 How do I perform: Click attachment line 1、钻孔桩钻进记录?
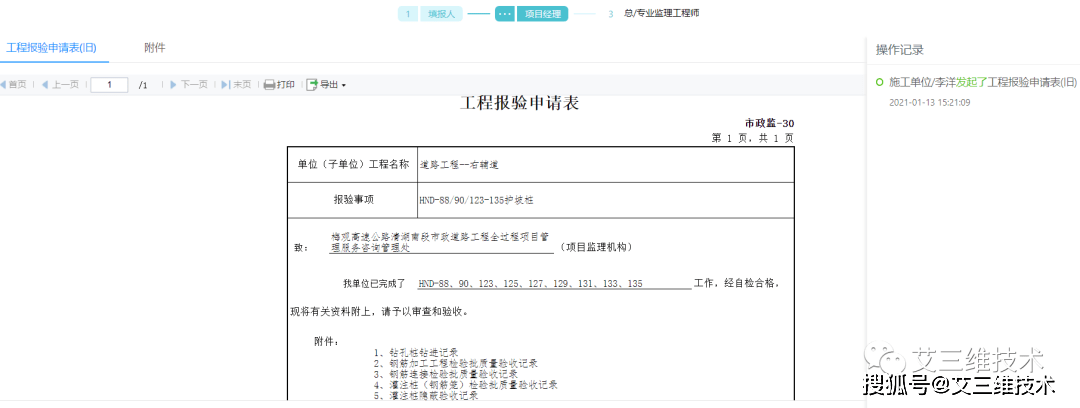(x=416, y=351)
